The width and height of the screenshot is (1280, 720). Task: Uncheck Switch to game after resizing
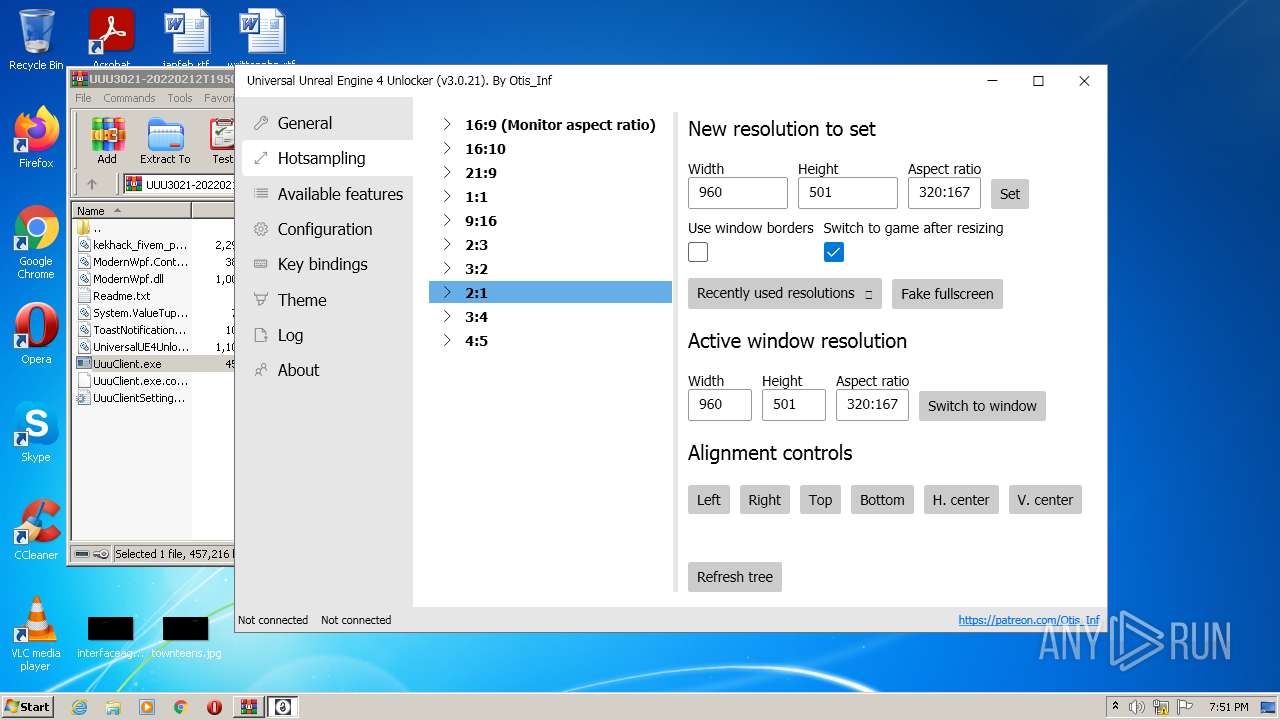834,252
